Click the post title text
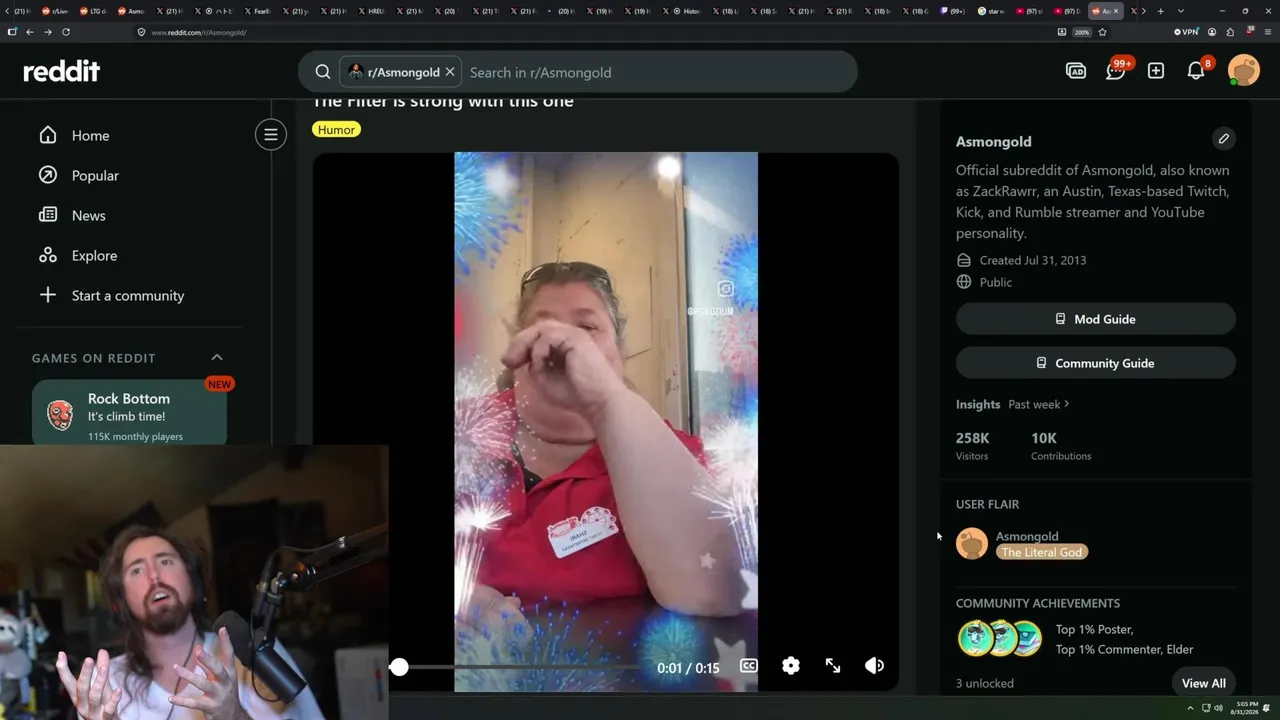 (443, 102)
